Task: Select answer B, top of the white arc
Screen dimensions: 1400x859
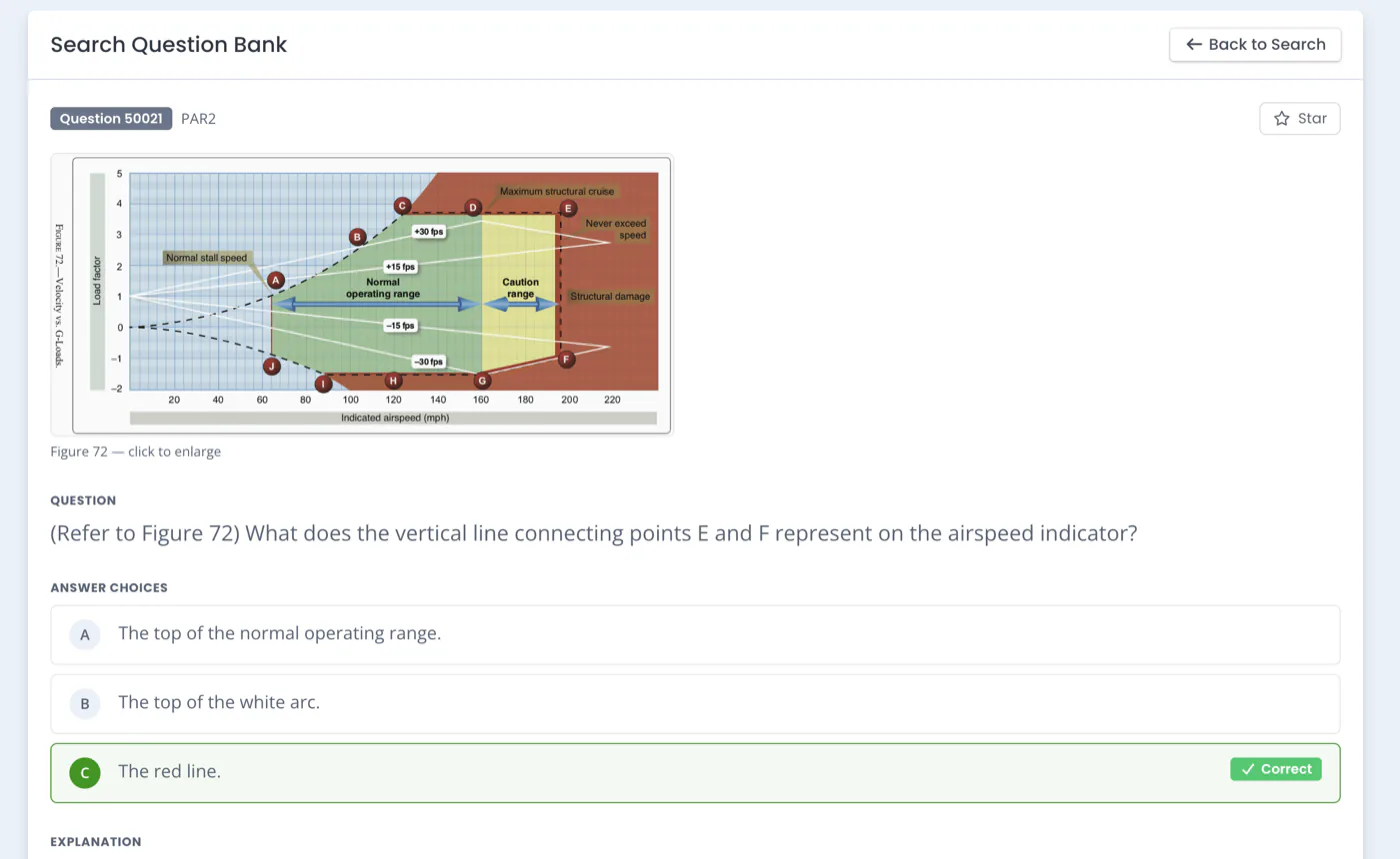Action: 695,703
